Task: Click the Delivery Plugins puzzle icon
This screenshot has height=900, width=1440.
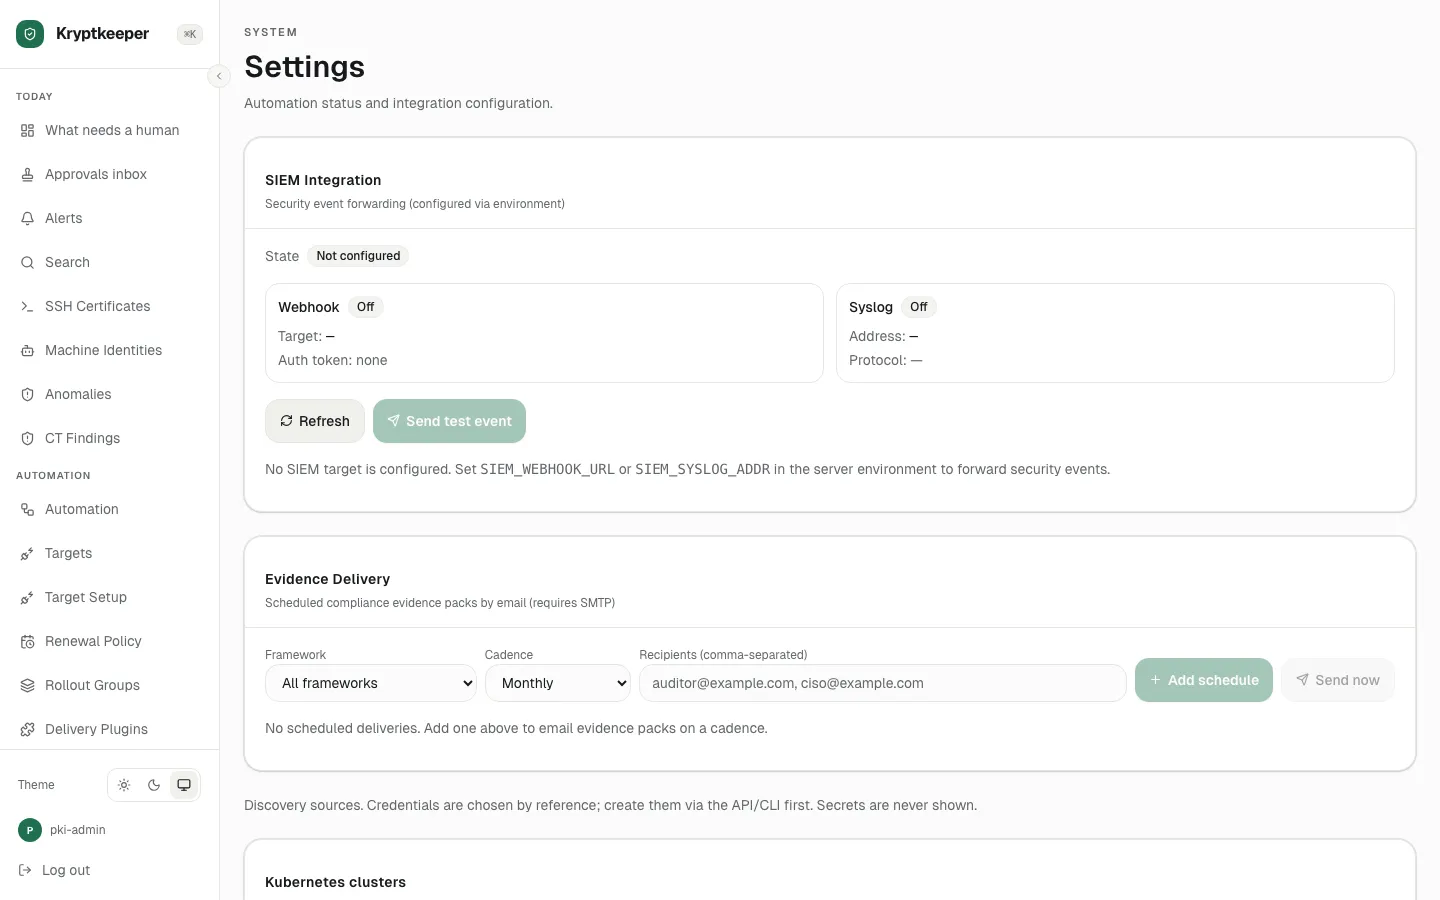Action: 27,730
